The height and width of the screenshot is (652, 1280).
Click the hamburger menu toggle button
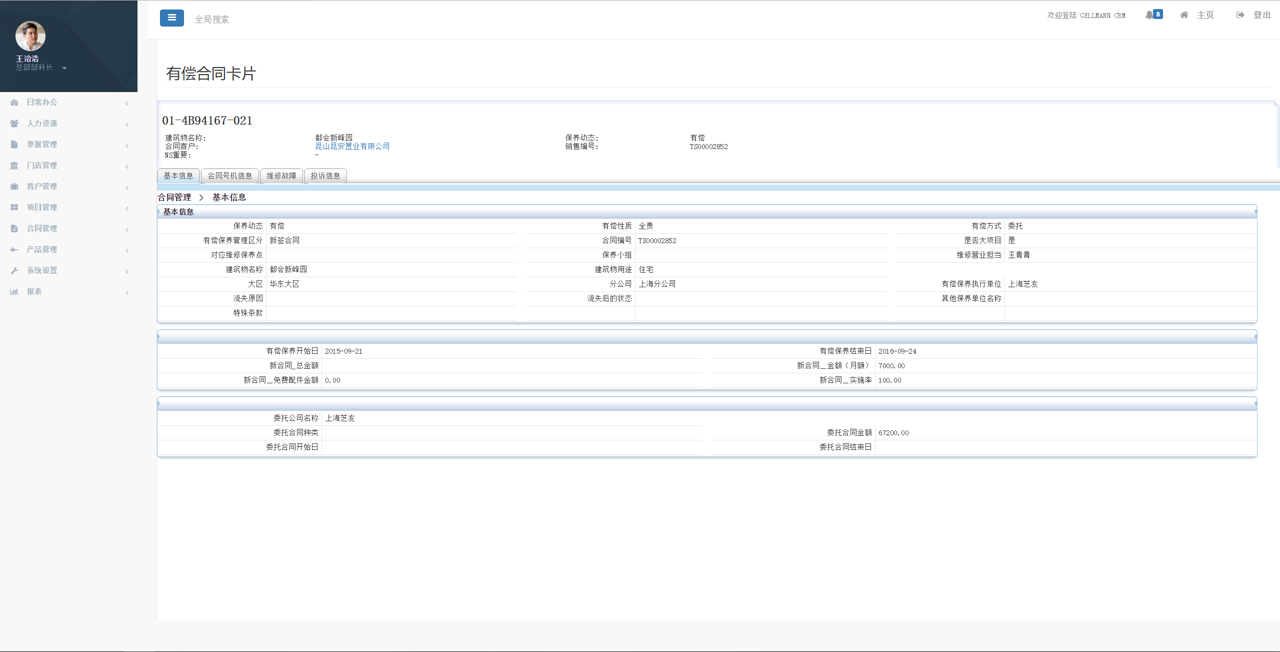[172, 18]
